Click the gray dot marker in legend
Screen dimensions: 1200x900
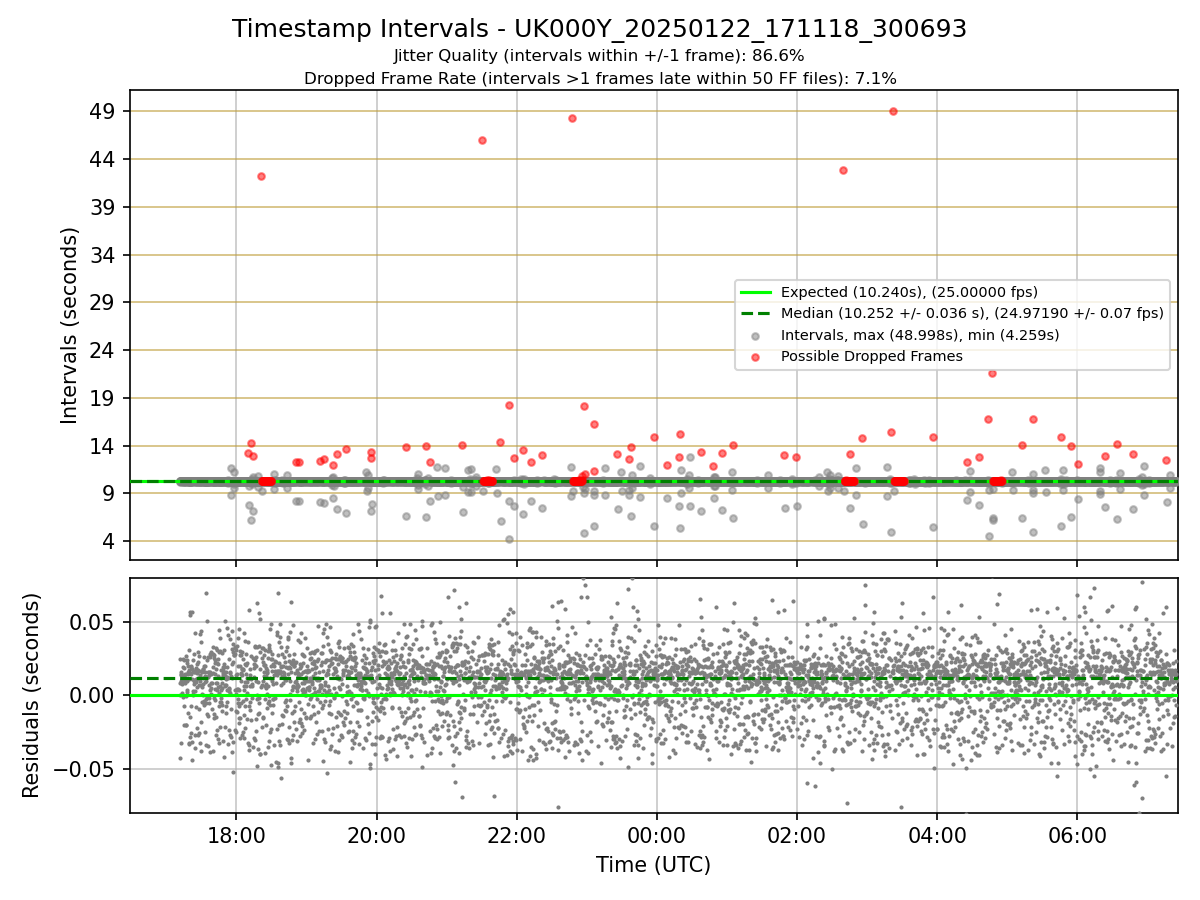756,335
